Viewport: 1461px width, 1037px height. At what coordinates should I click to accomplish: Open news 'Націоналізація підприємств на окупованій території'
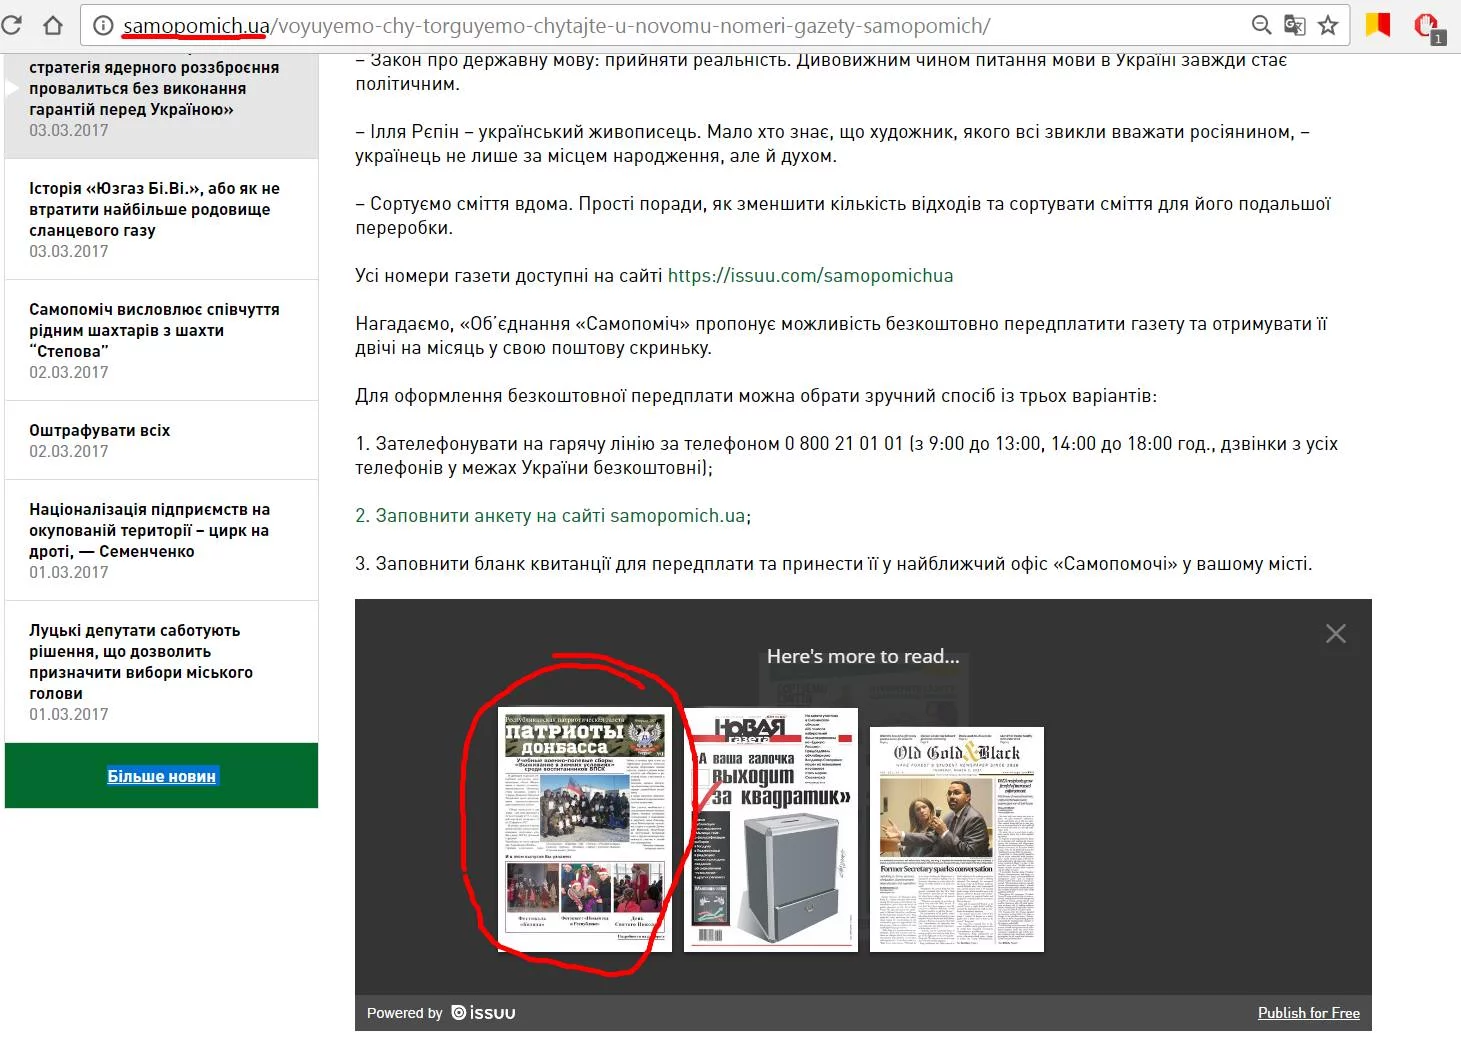(161, 541)
